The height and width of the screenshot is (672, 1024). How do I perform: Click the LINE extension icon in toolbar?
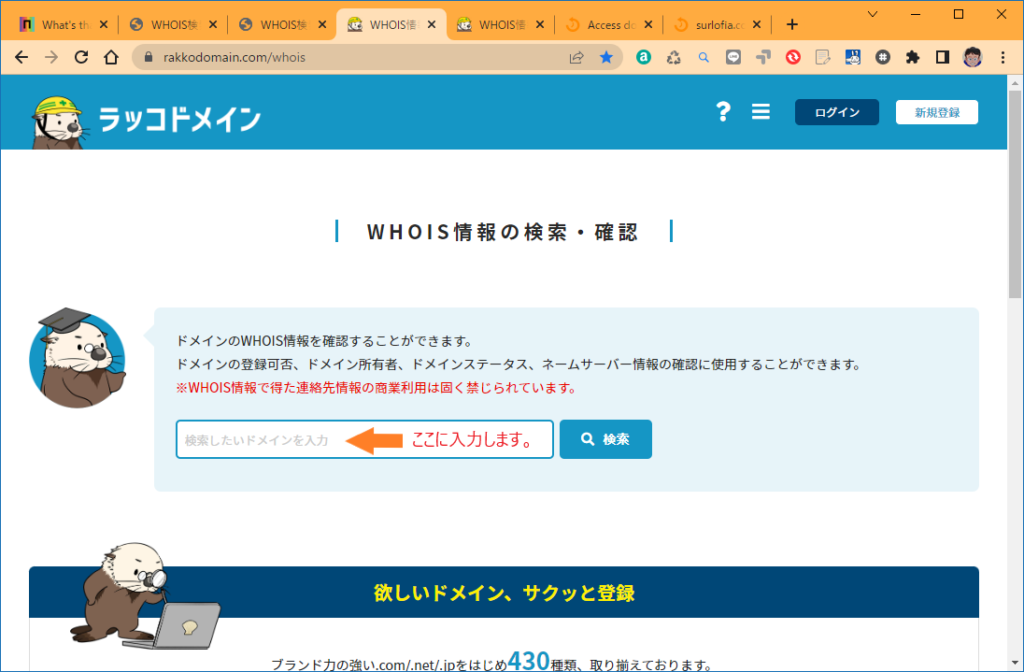pos(733,57)
